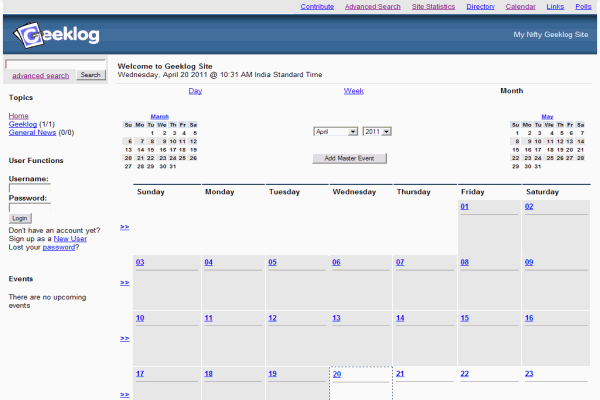Switch to Week calendar view
This screenshot has height=400, width=600.
pyautogui.click(x=354, y=91)
